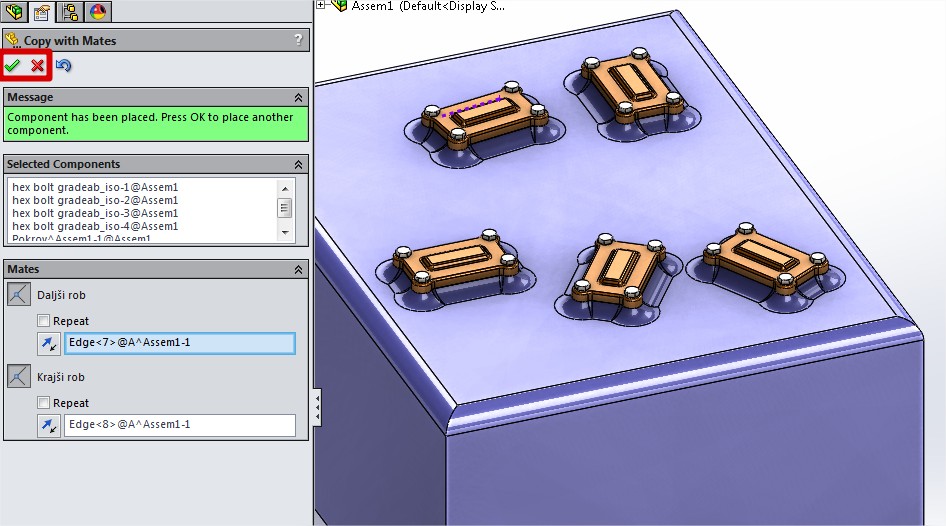946x526 pixels.
Task: Click the blue Undo arrow icon
Action: coord(64,65)
